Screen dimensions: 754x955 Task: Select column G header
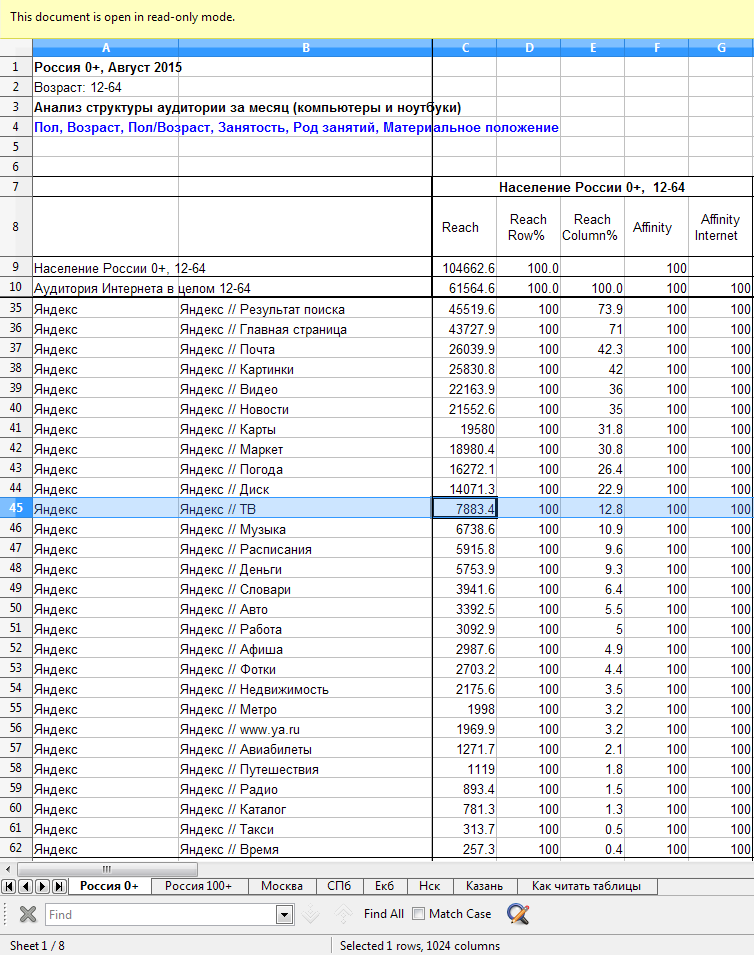[x=721, y=48]
